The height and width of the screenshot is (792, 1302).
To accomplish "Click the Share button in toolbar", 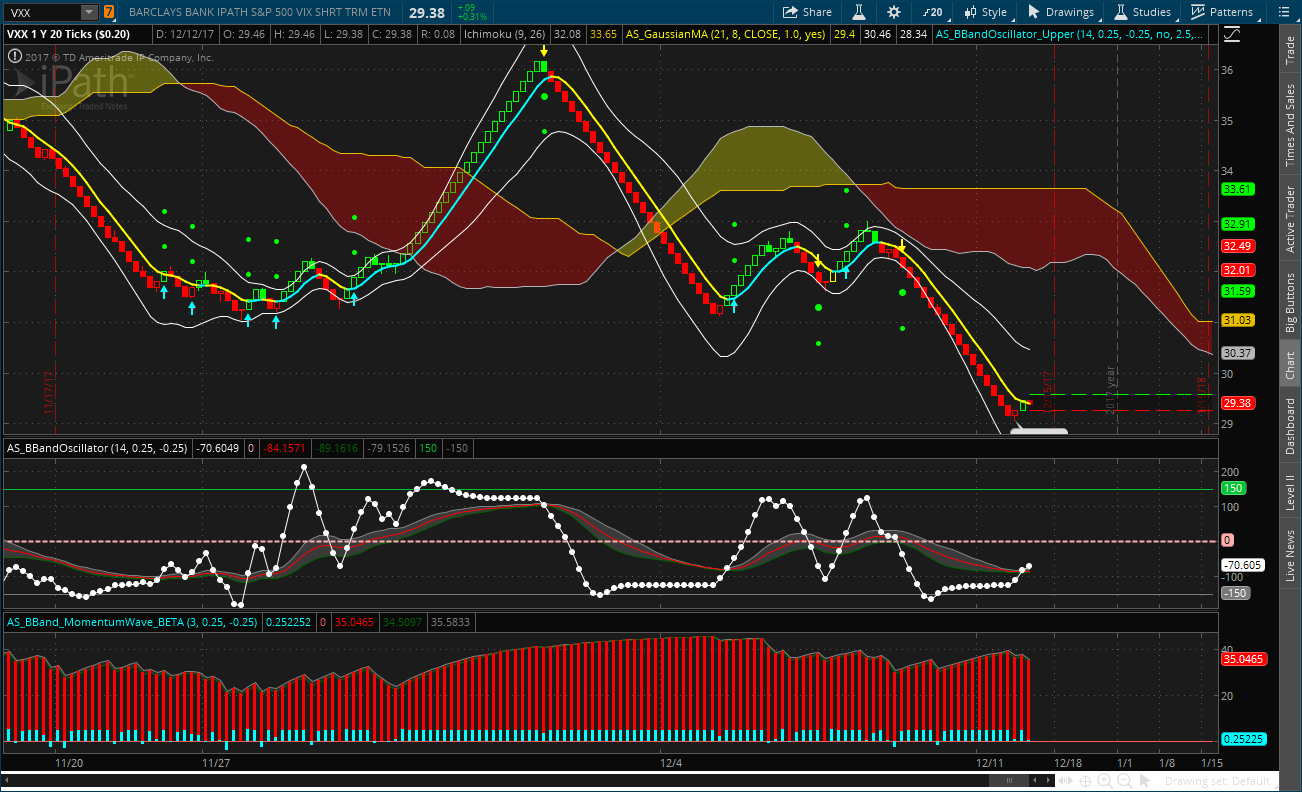I will coord(806,12).
